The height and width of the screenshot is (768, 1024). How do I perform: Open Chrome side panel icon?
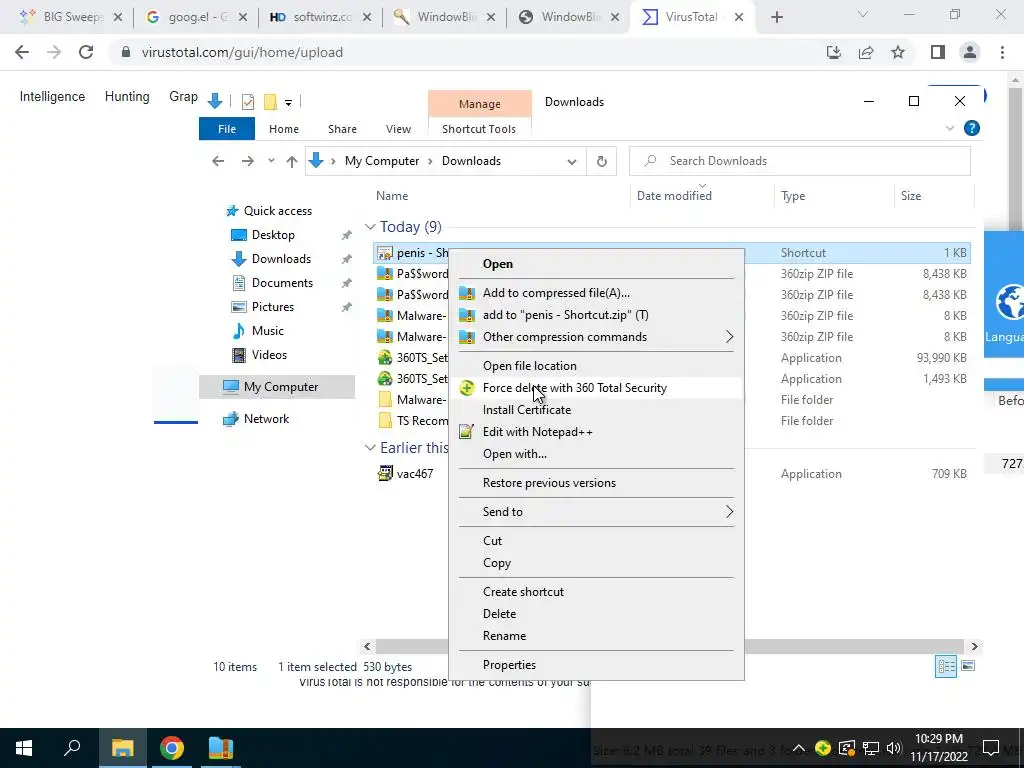point(938,52)
